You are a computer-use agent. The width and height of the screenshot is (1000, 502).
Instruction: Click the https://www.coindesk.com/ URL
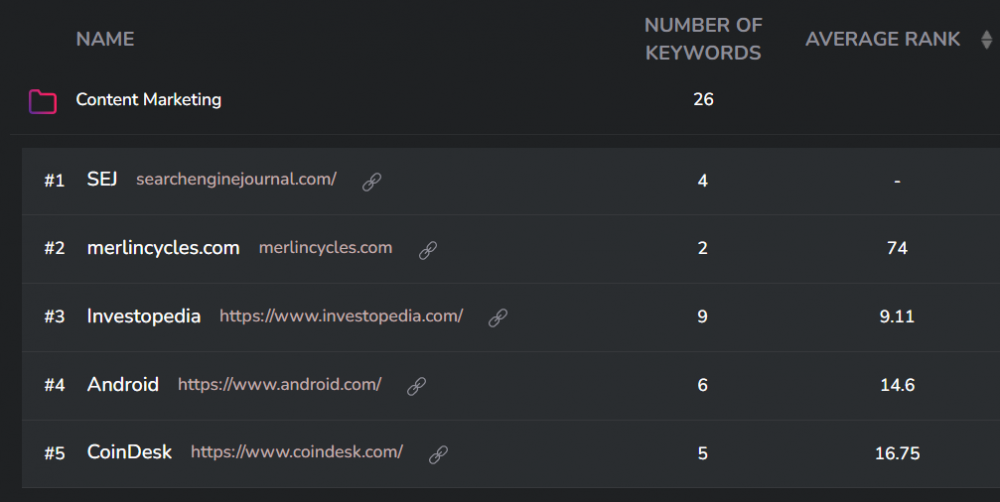click(296, 452)
